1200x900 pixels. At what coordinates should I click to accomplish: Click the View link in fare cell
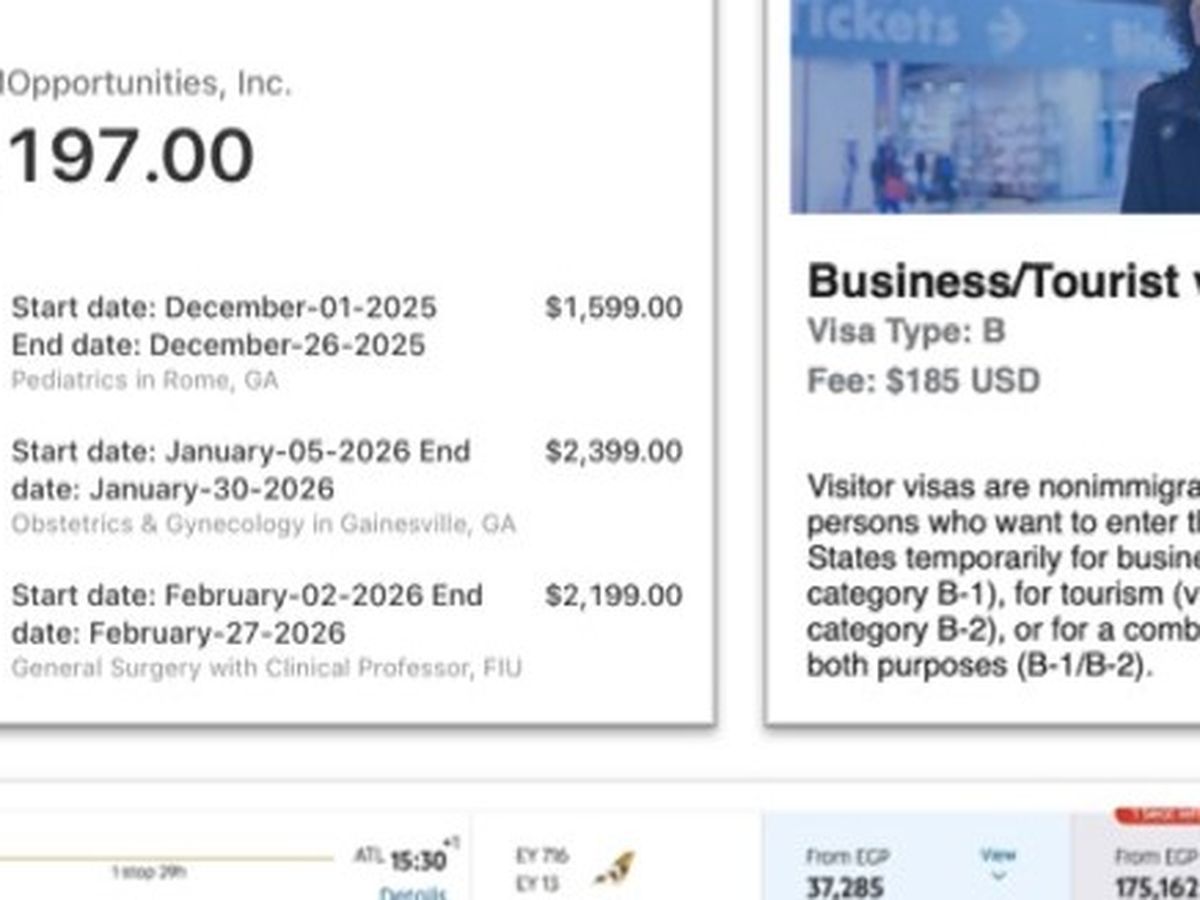point(998,855)
